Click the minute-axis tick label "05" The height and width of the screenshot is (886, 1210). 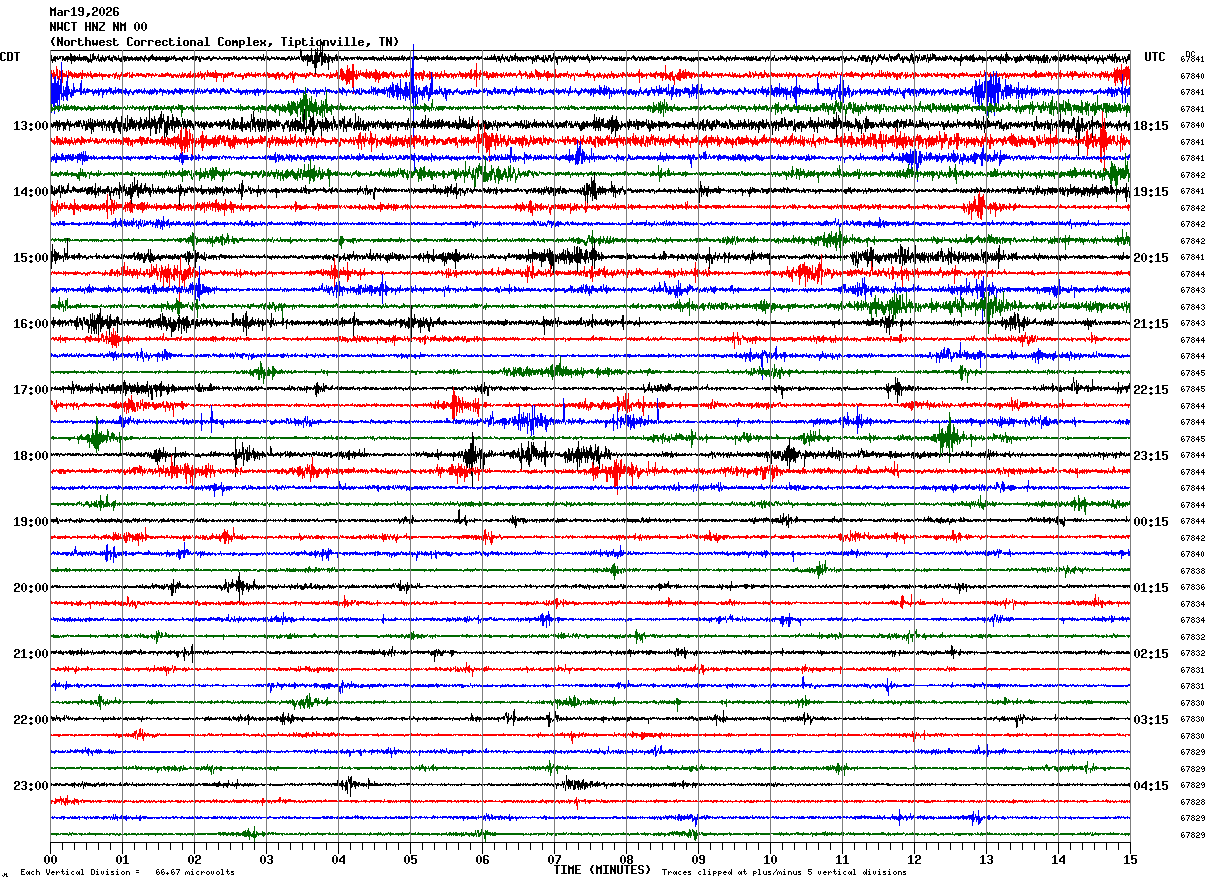410,860
